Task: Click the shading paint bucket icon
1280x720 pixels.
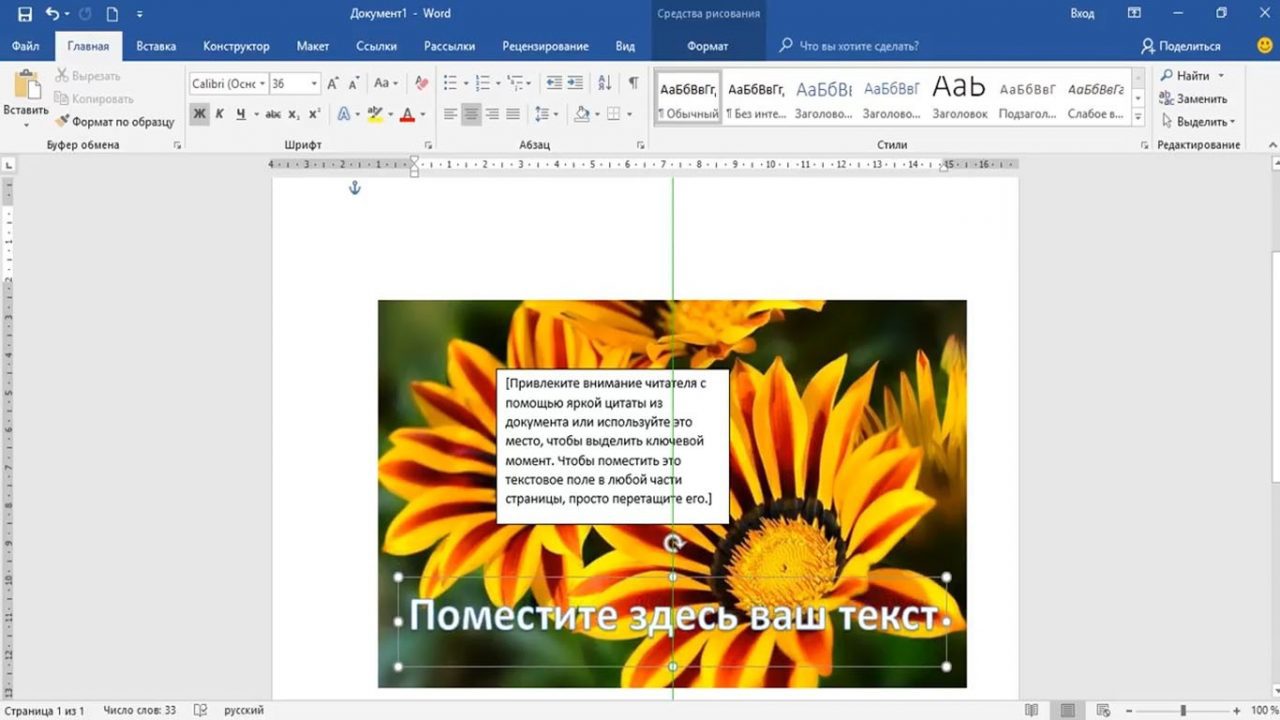Action: 581,114
